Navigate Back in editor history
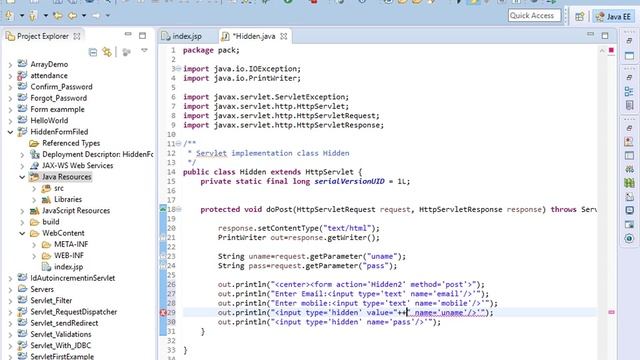The image size is (640, 360). click(72, 16)
